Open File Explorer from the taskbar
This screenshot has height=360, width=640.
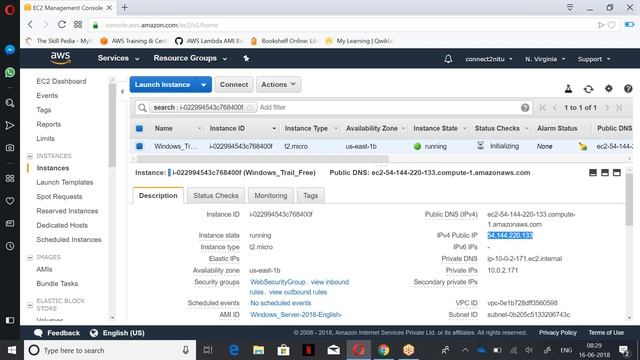click(258, 350)
